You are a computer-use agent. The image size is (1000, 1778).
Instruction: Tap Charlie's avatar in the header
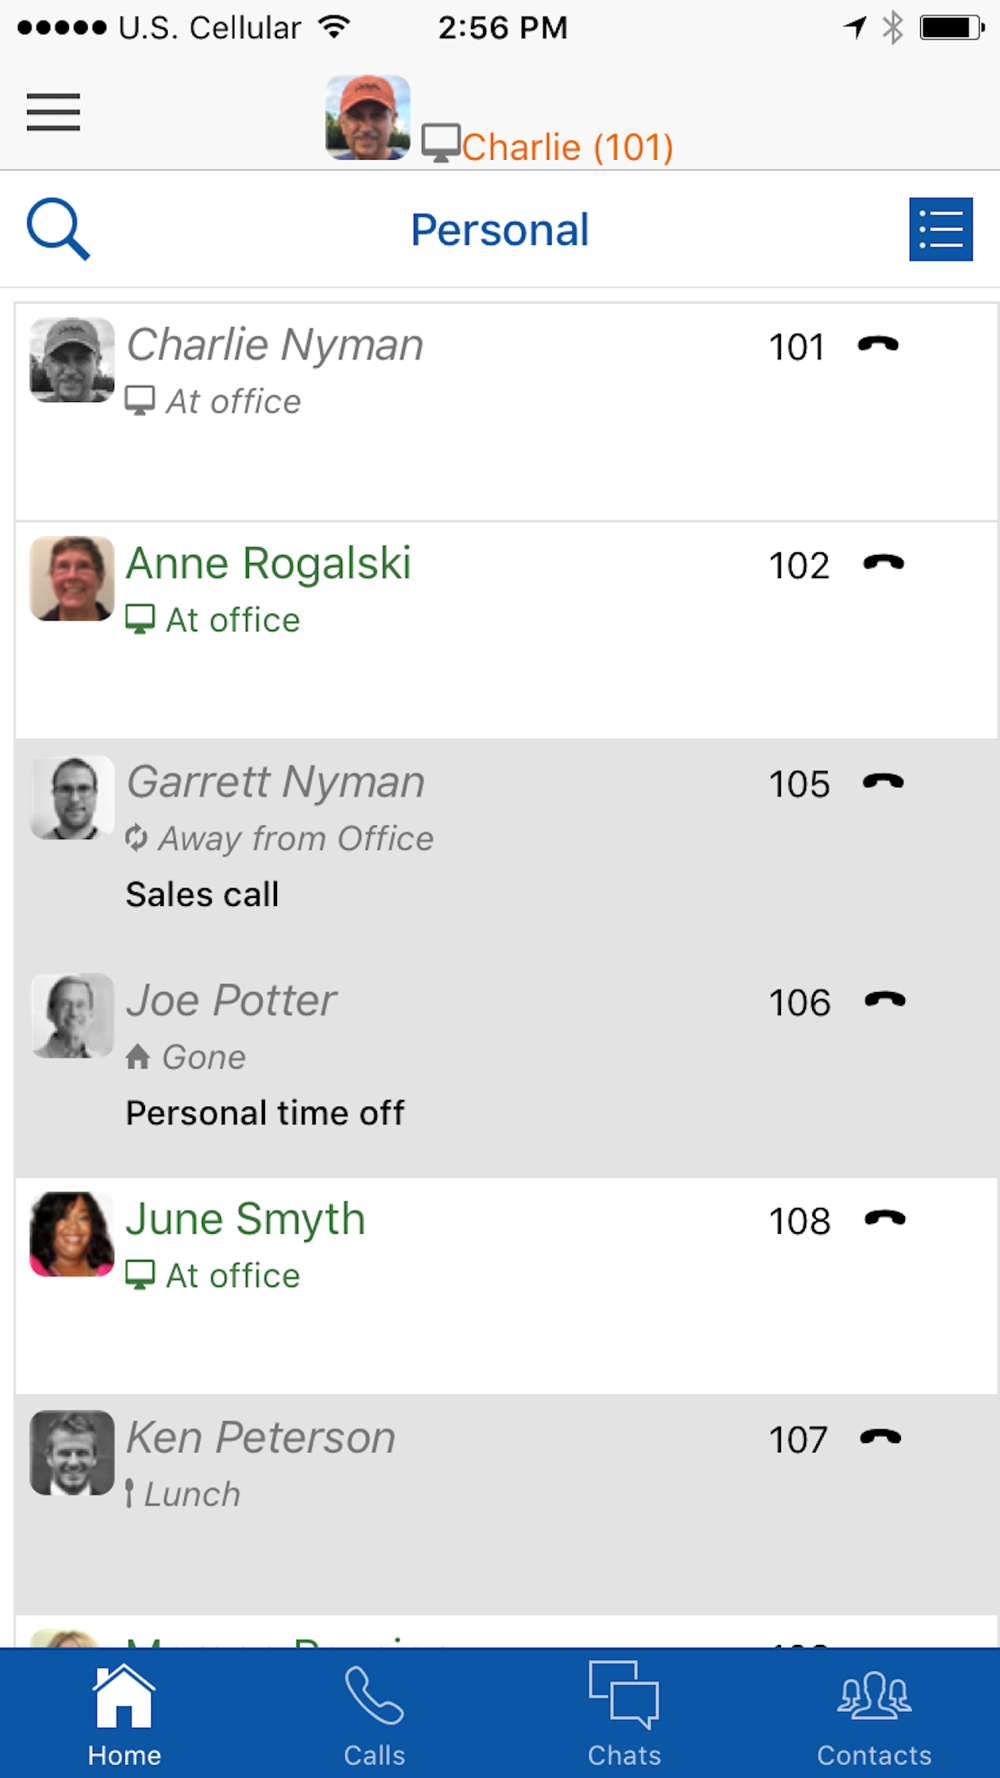pos(368,117)
